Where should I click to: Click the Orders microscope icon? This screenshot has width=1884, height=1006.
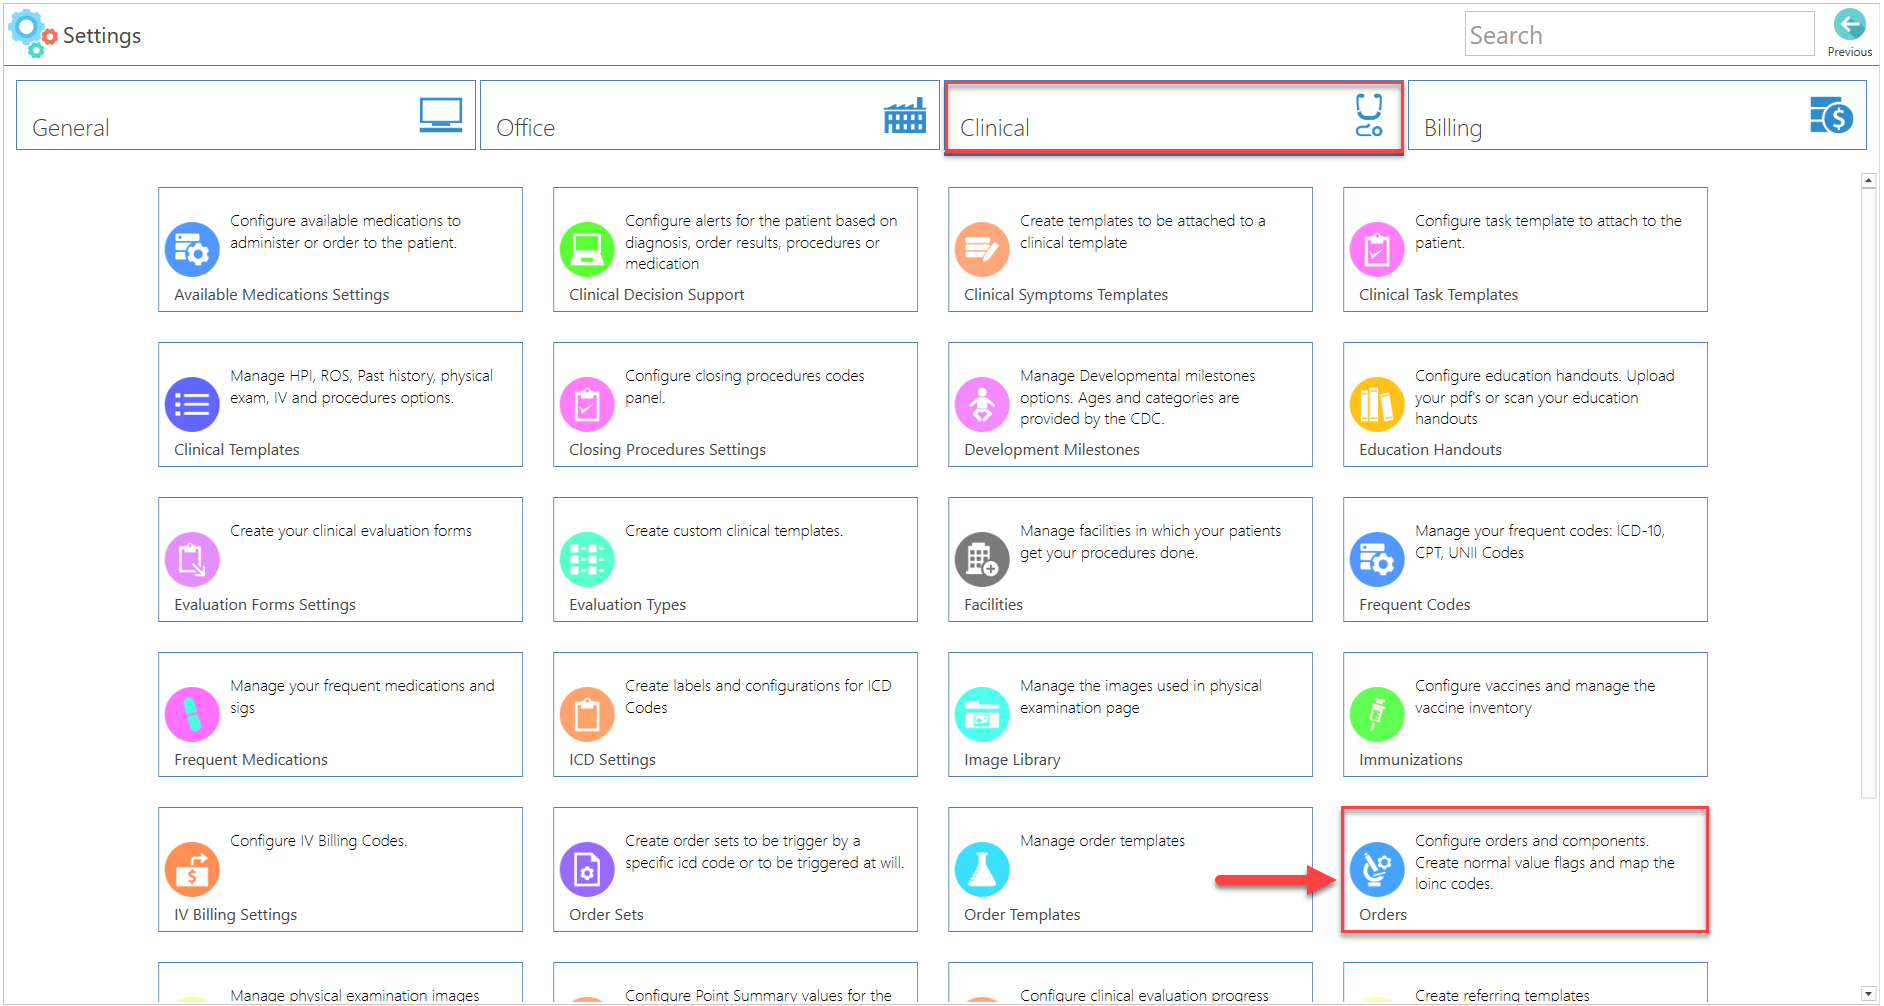[1377, 869]
